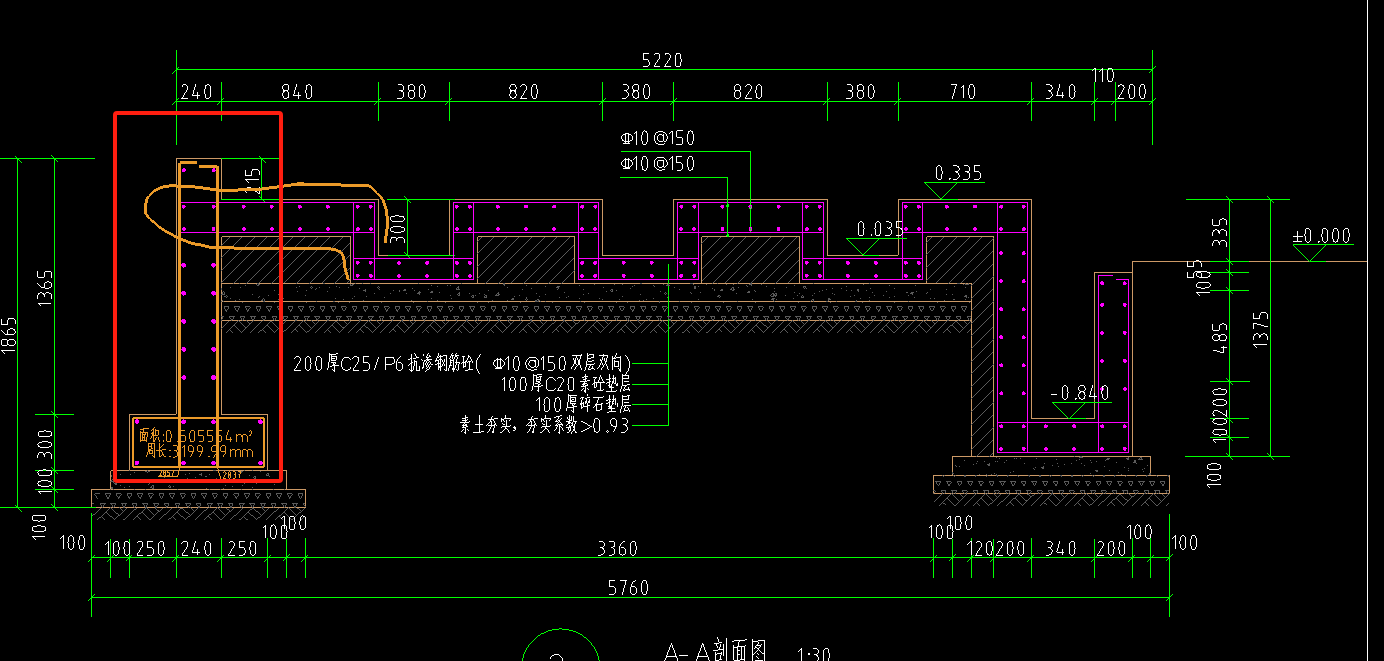
Task: Click the 380 dimension between 820 and 710
Action: [860, 92]
